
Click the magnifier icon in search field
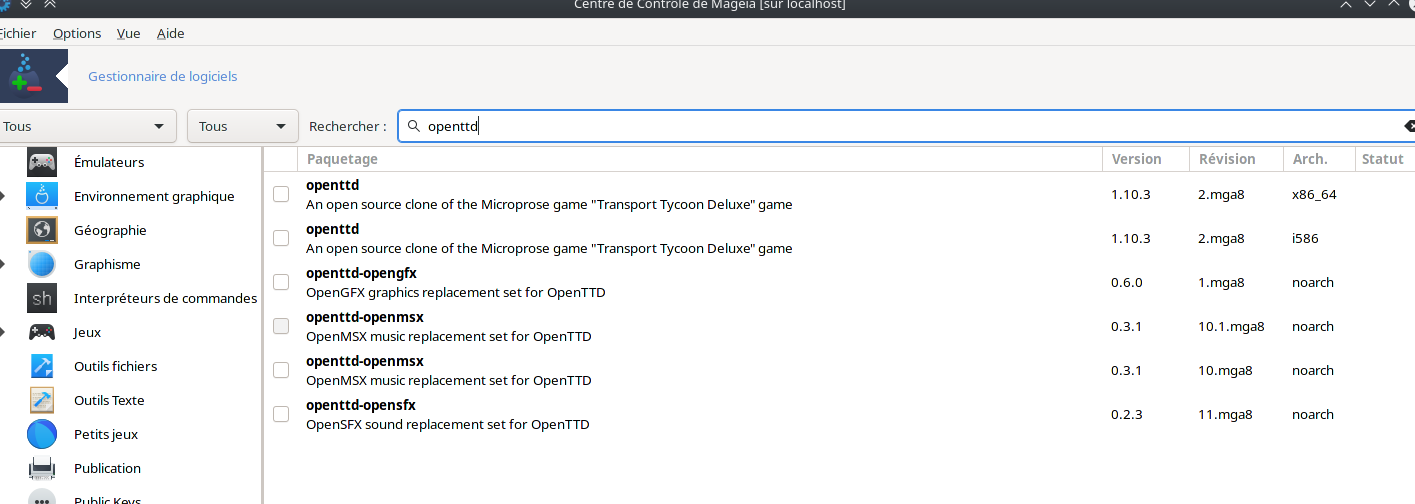pyautogui.click(x=413, y=126)
